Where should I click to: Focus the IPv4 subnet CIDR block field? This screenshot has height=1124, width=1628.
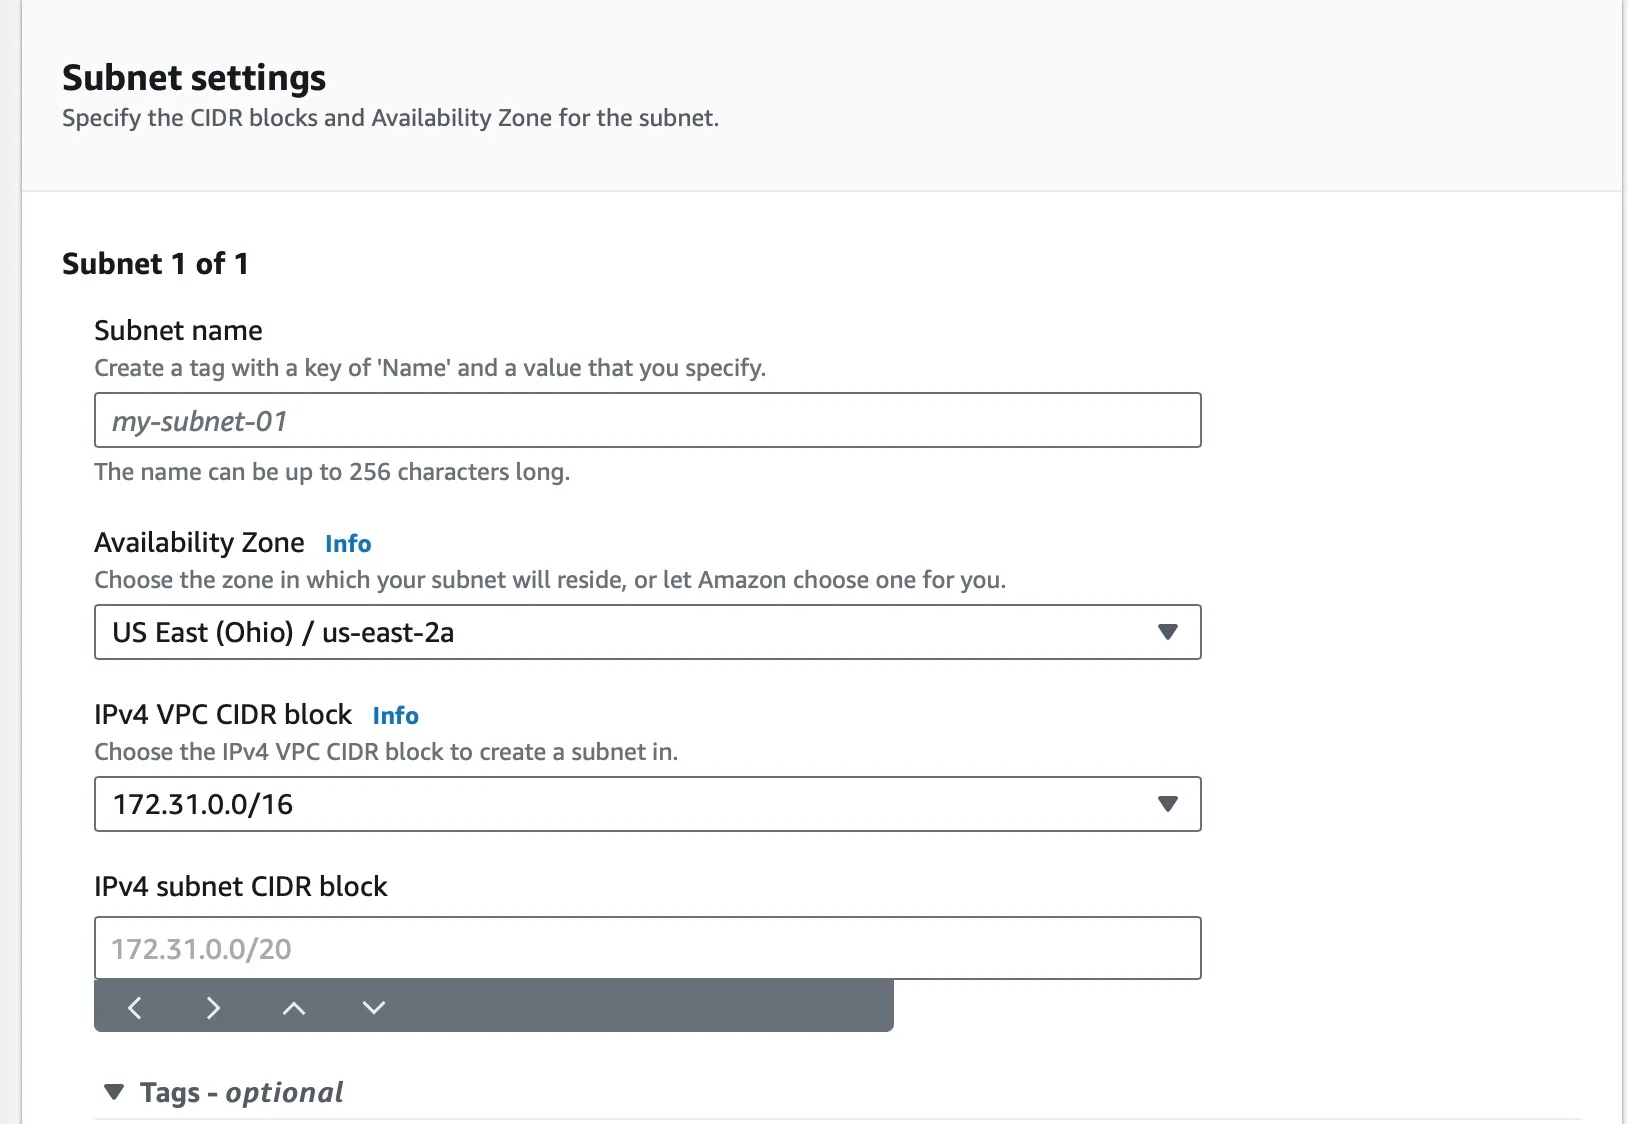[x=646, y=948]
